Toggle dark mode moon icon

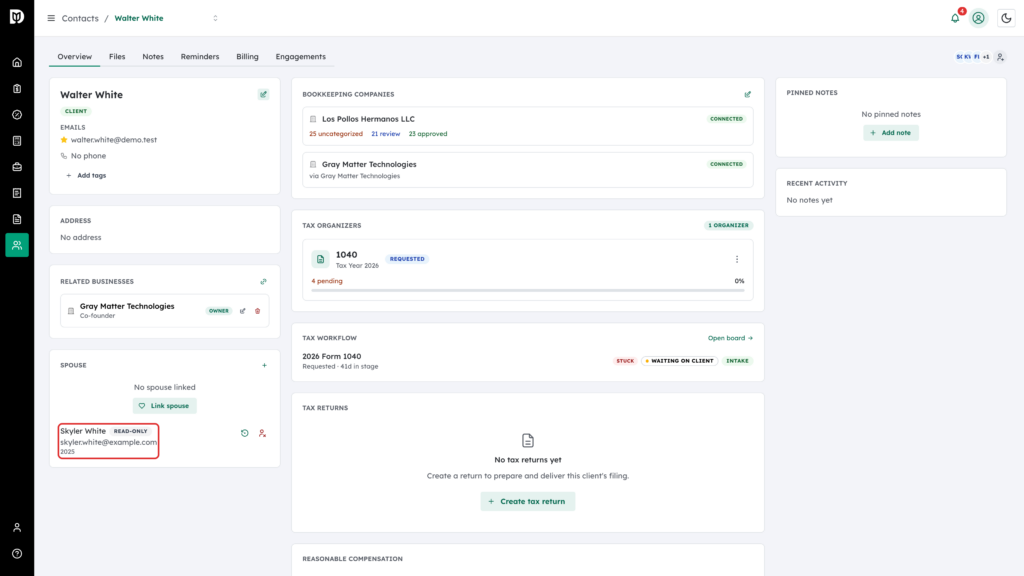[x=1006, y=18]
